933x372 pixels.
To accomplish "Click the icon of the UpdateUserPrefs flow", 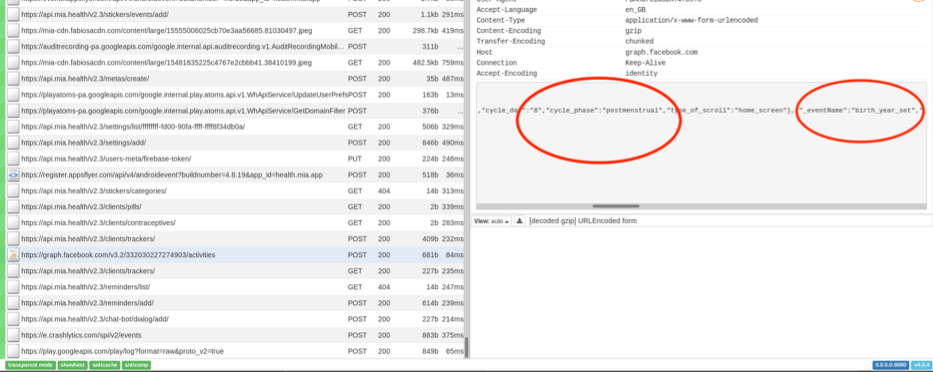I will (13, 95).
